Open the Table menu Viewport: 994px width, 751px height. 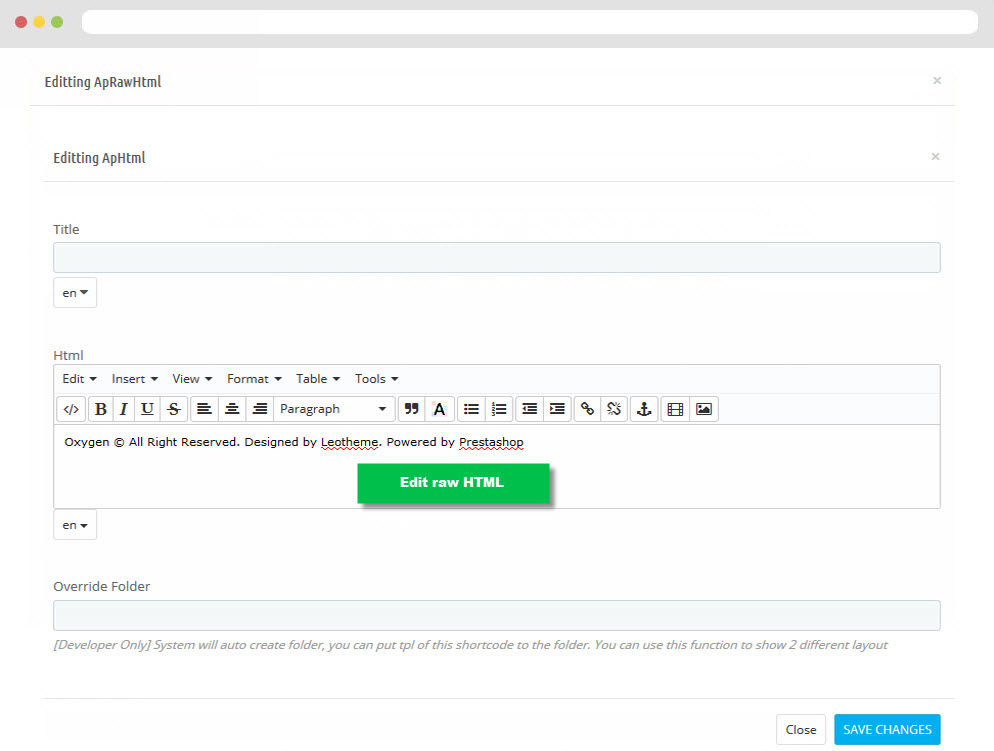click(318, 379)
